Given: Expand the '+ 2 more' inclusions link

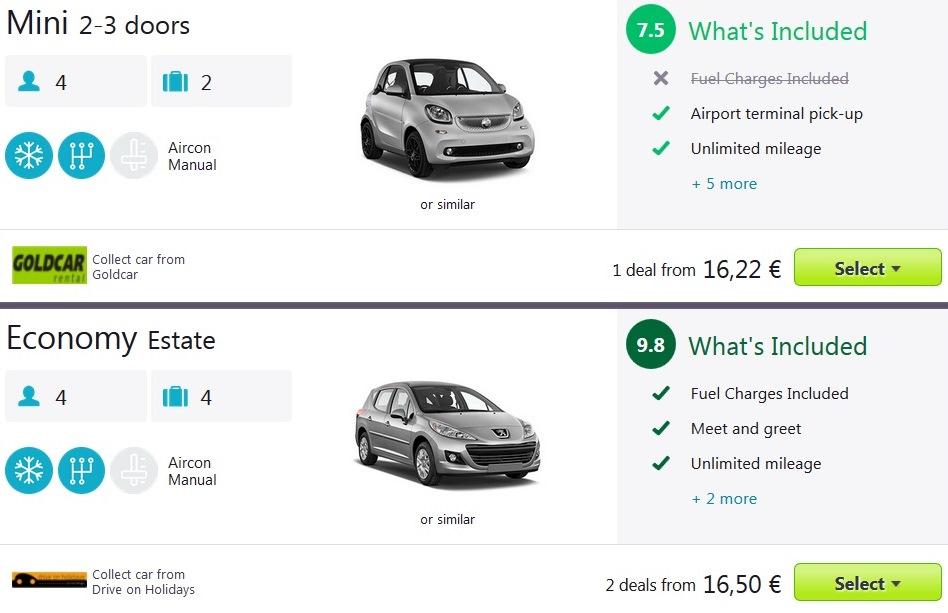Looking at the screenshot, I should 724,499.
